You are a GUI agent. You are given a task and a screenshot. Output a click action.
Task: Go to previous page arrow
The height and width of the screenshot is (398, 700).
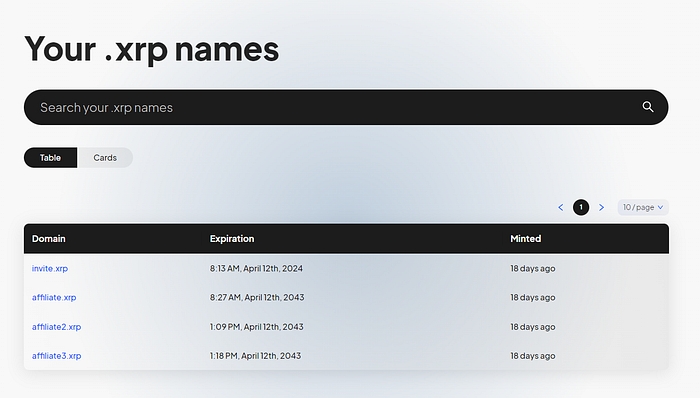pos(561,207)
